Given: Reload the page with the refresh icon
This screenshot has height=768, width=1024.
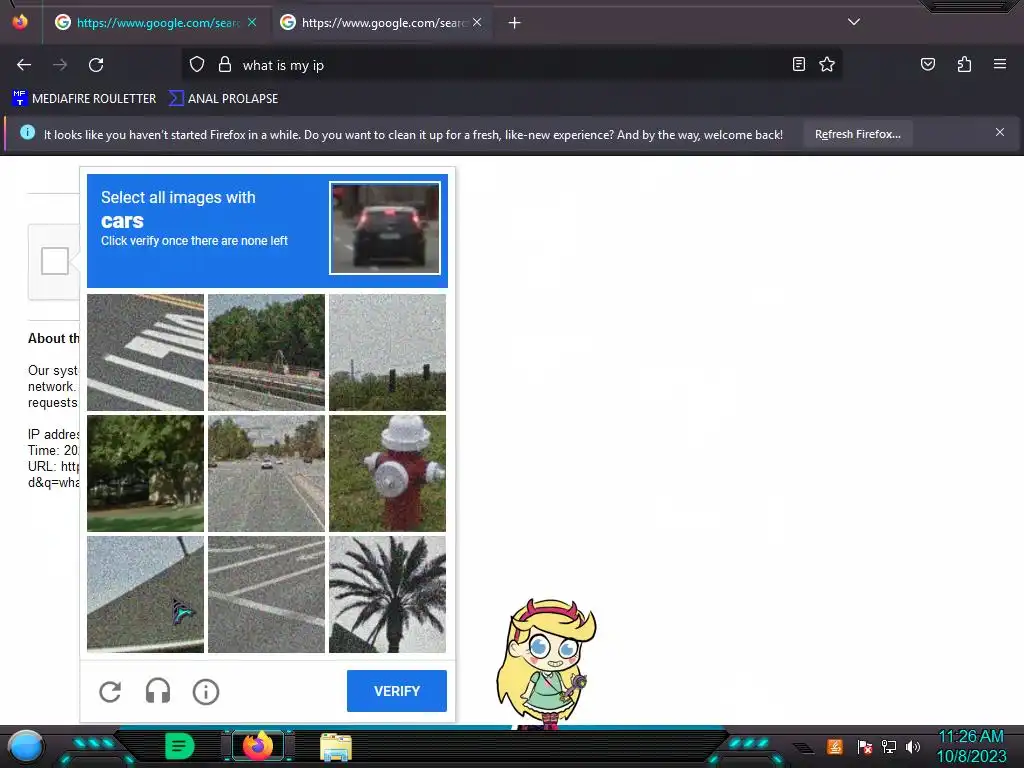Looking at the screenshot, I should coord(96,65).
